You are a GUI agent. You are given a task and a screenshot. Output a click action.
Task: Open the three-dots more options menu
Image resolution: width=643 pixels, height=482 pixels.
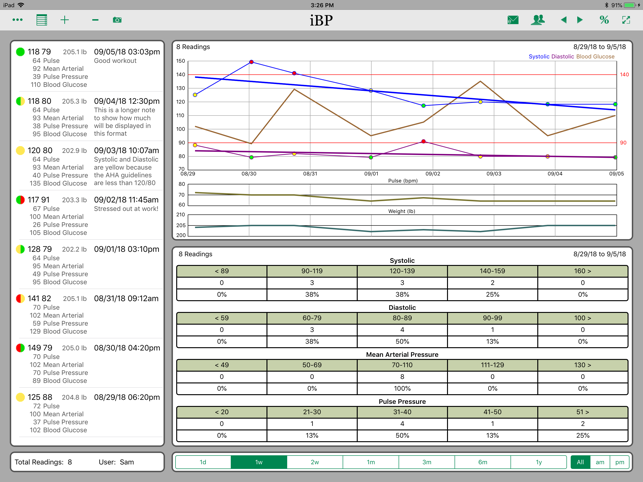(17, 20)
